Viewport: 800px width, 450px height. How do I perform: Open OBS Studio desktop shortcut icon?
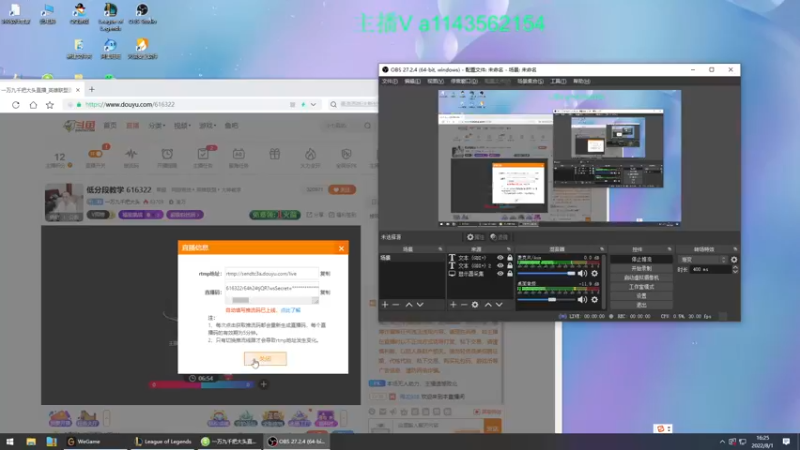(142, 14)
